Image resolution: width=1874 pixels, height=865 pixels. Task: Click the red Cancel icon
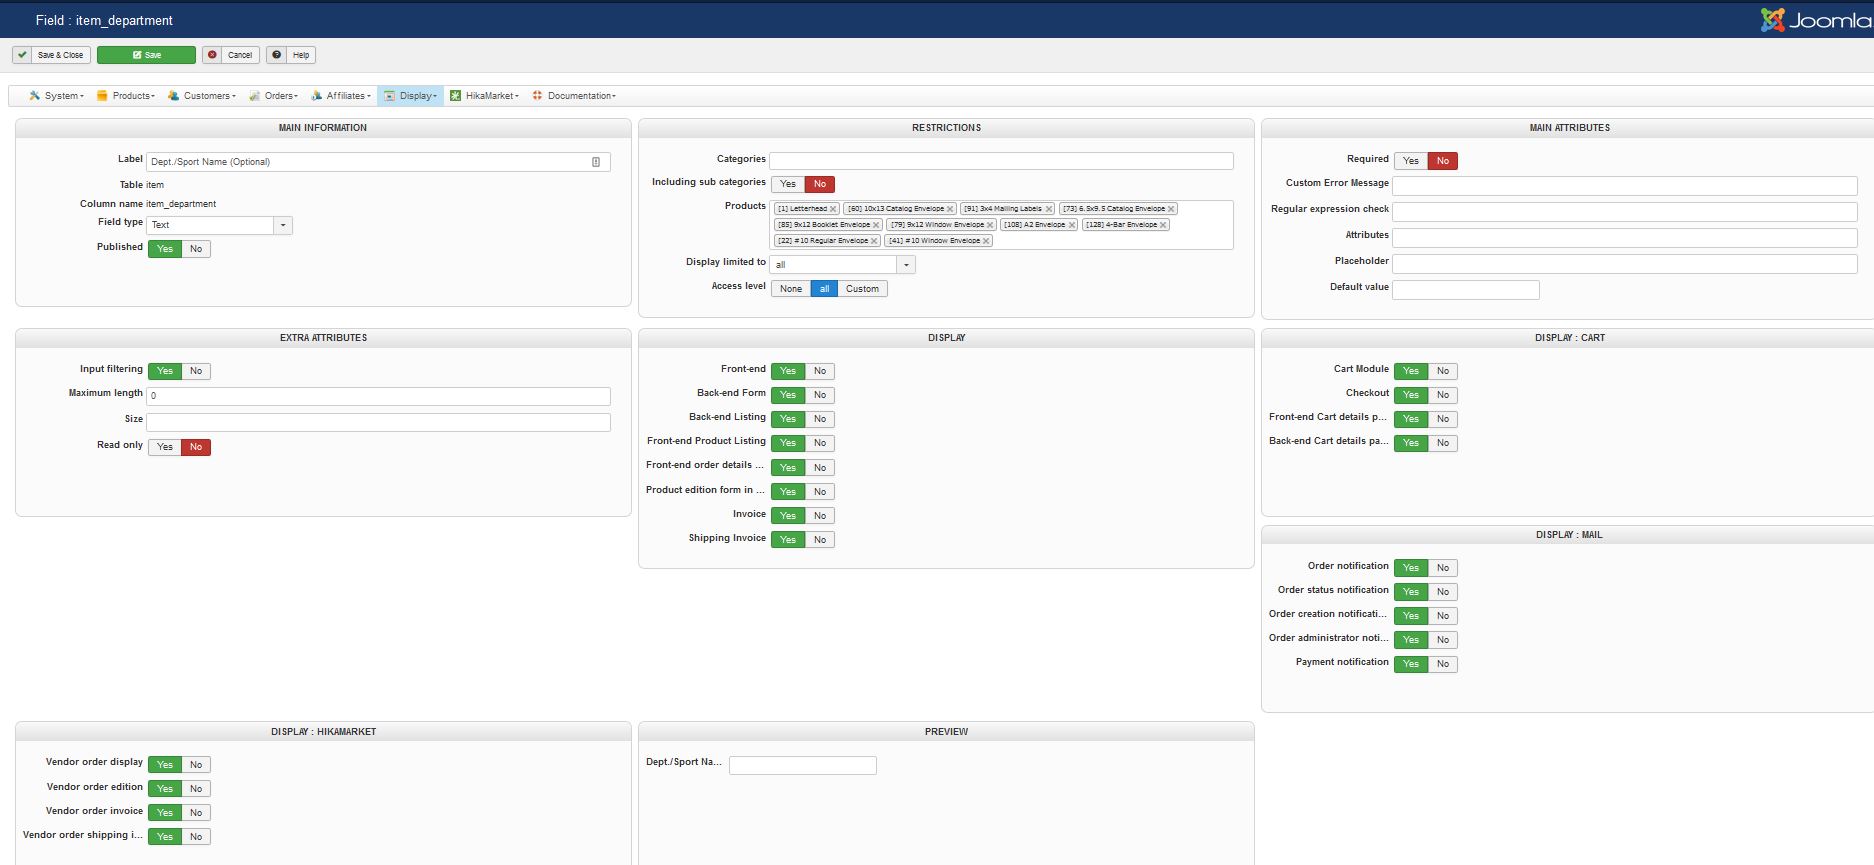(x=212, y=55)
